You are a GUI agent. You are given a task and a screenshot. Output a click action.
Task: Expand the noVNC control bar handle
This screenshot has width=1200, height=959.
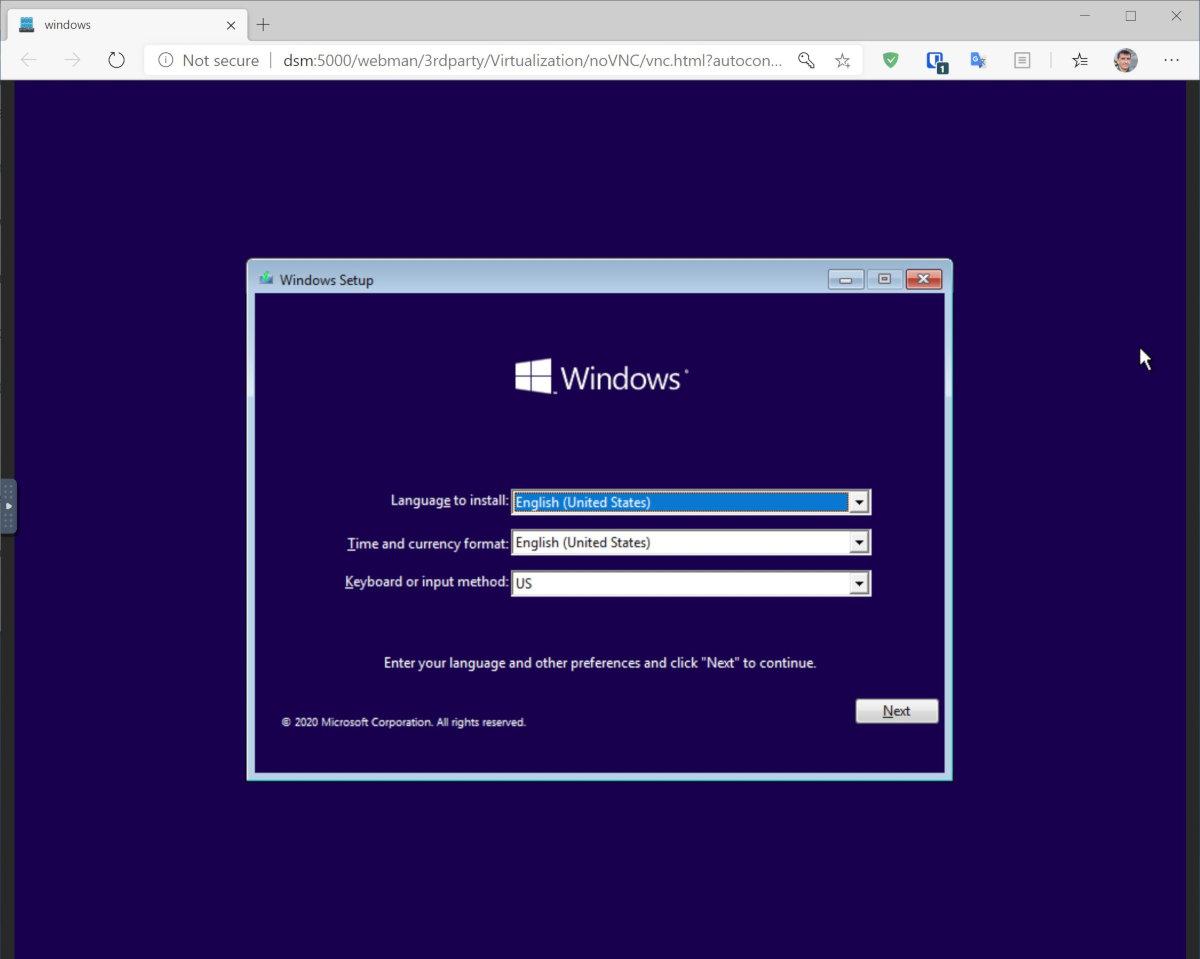tap(8, 506)
